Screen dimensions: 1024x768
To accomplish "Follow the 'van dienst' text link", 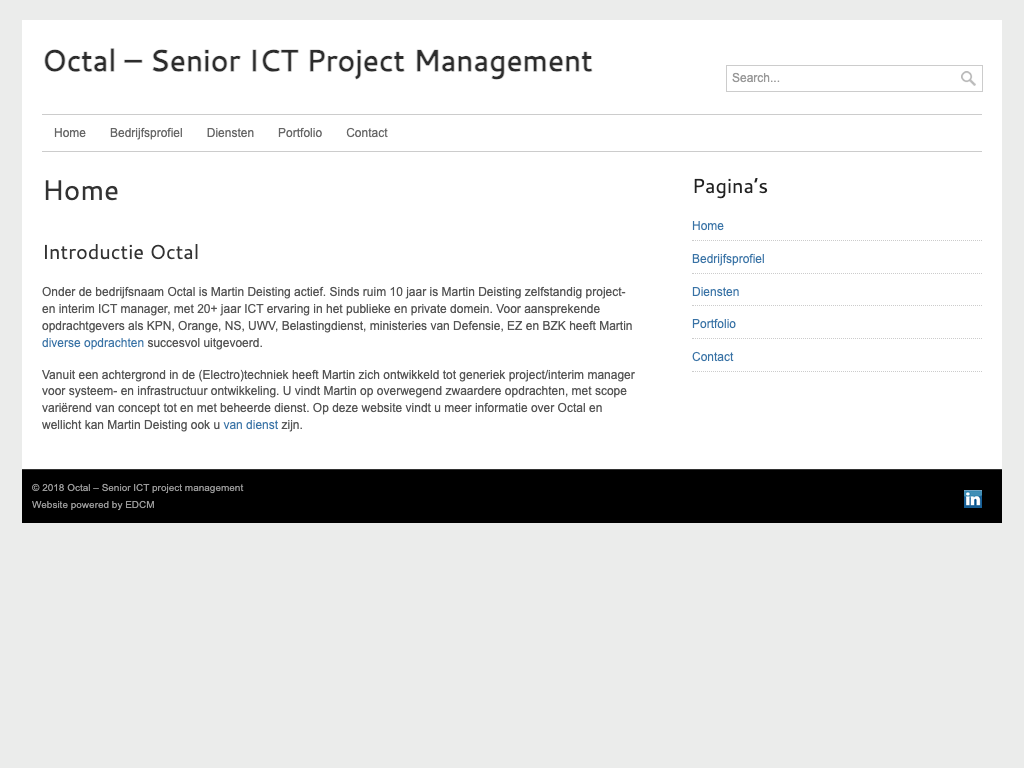I will (x=250, y=425).
